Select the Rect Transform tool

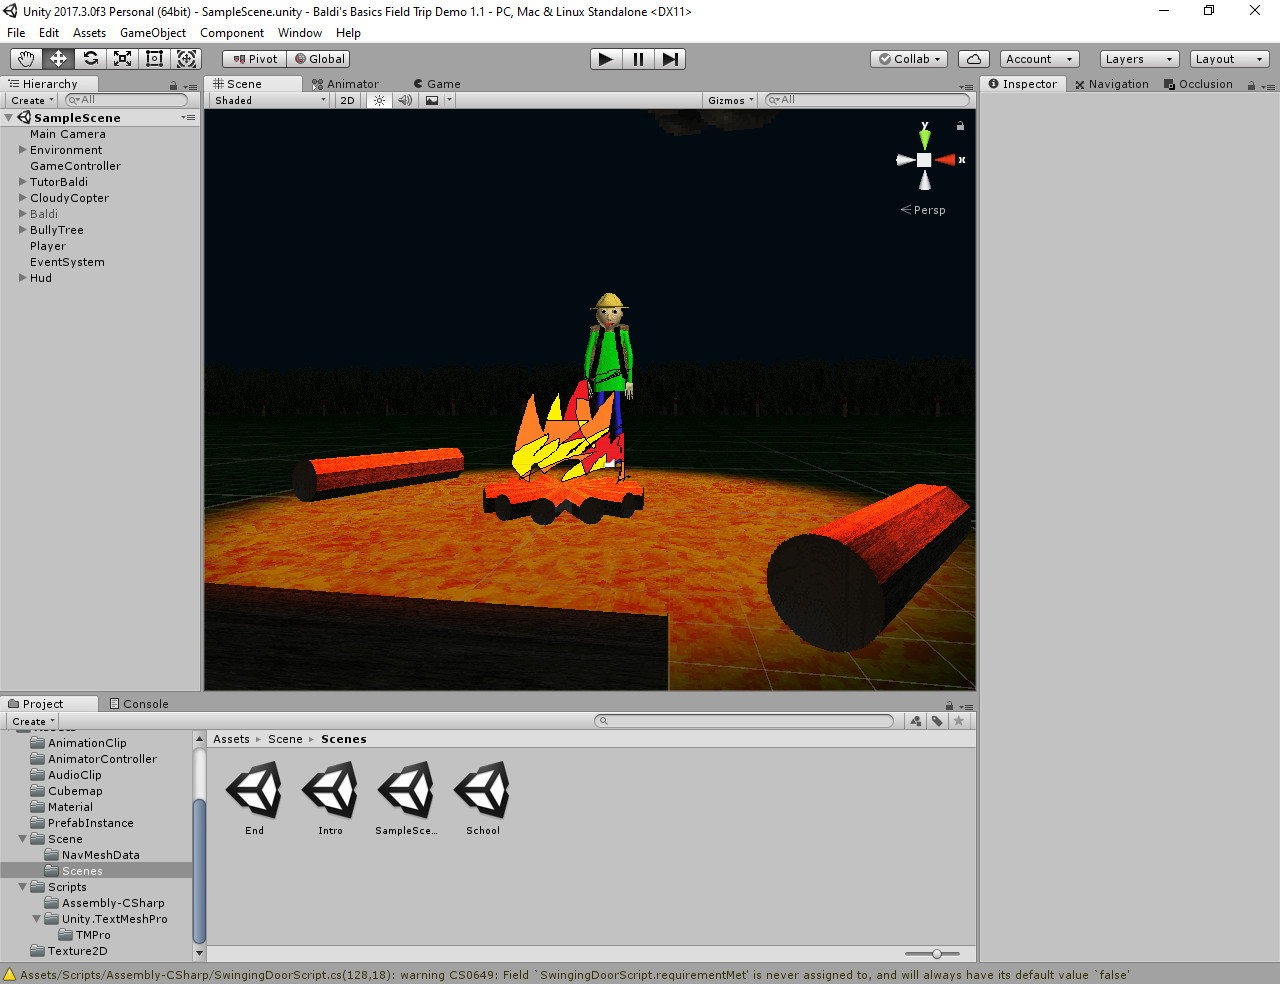pyautogui.click(x=154, y=58)
